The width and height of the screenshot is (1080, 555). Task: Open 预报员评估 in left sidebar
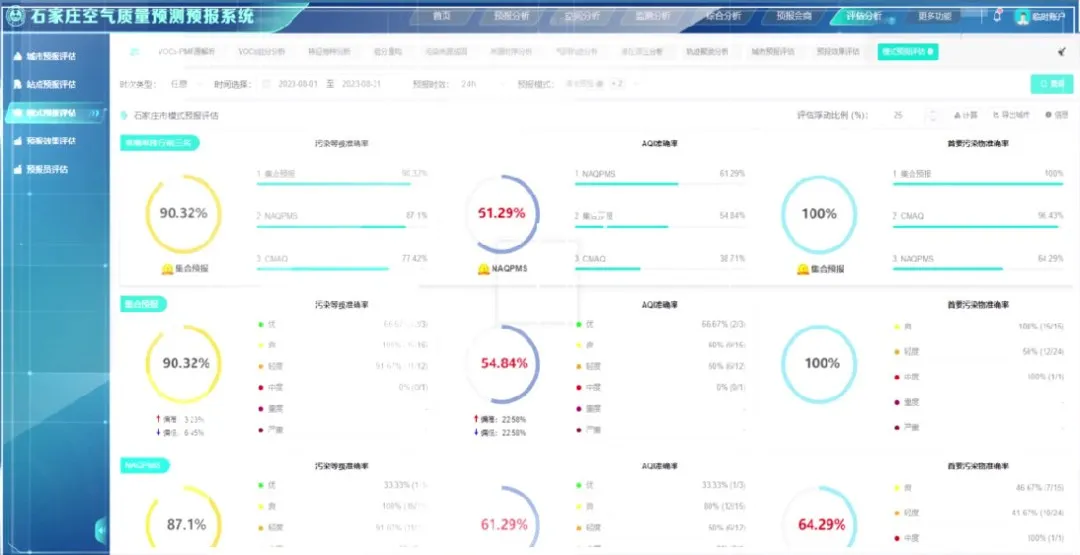pos(49,169)
